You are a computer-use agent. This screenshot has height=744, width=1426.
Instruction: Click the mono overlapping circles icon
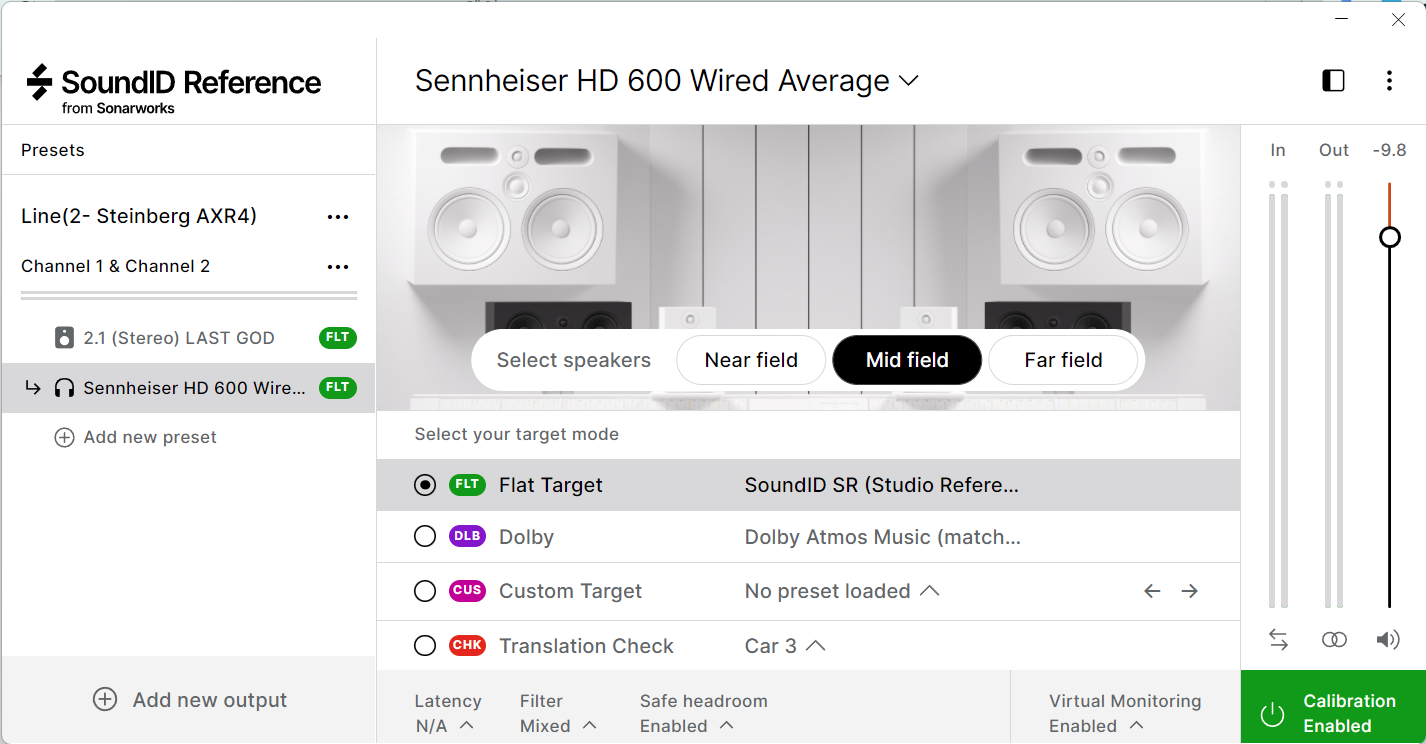[1334, 640]
